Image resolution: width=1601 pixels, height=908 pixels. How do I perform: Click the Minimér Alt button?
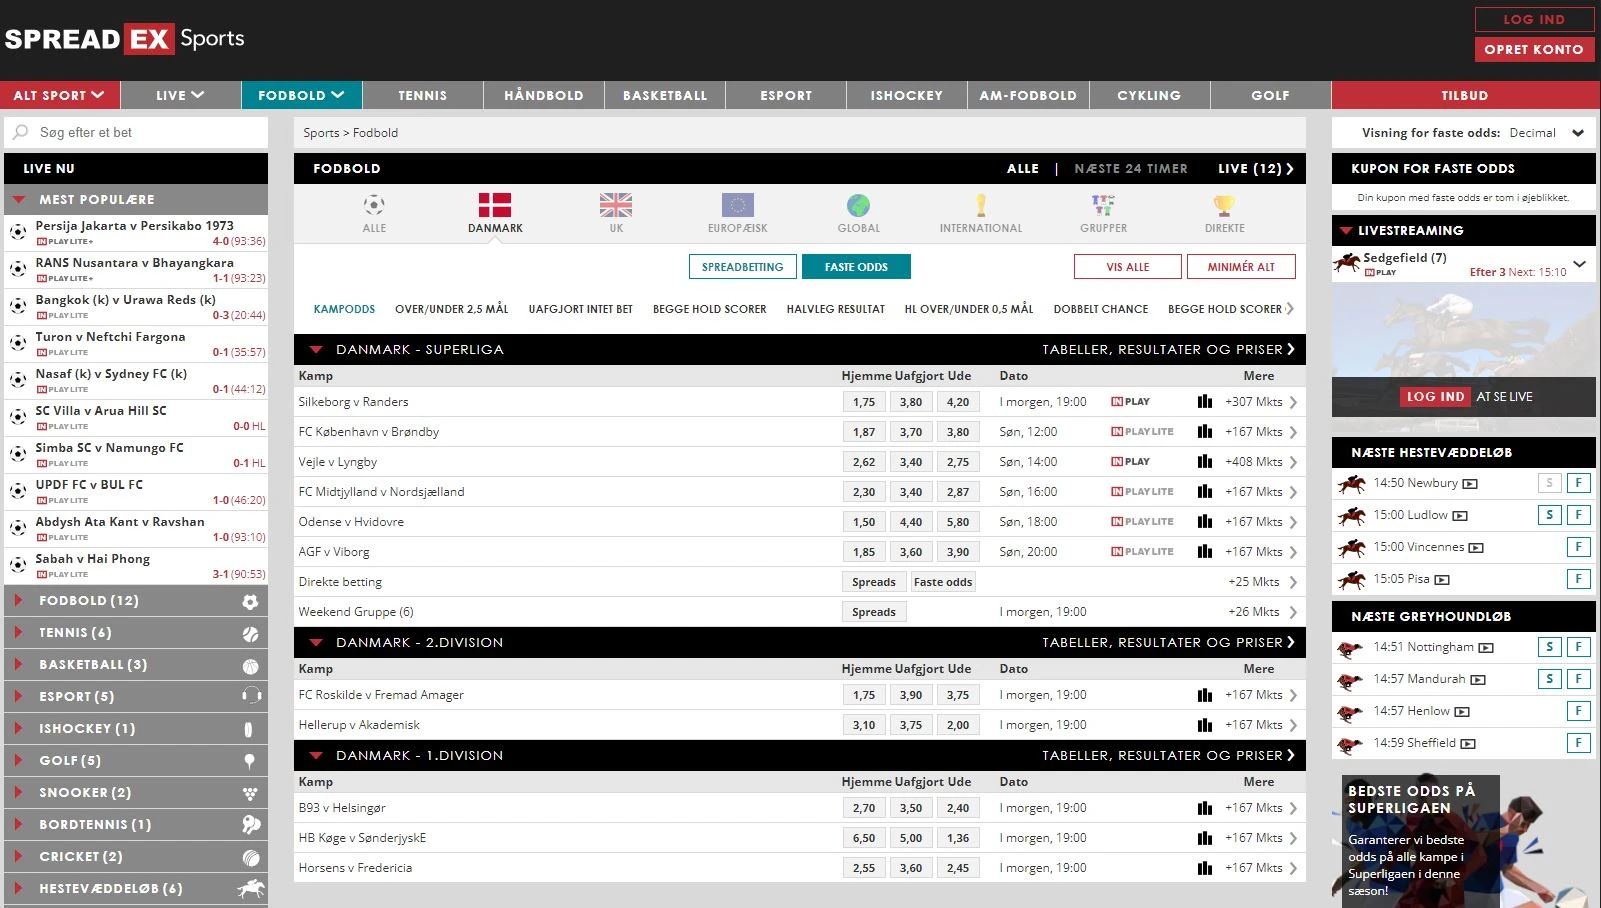[x=1241, y=267]
